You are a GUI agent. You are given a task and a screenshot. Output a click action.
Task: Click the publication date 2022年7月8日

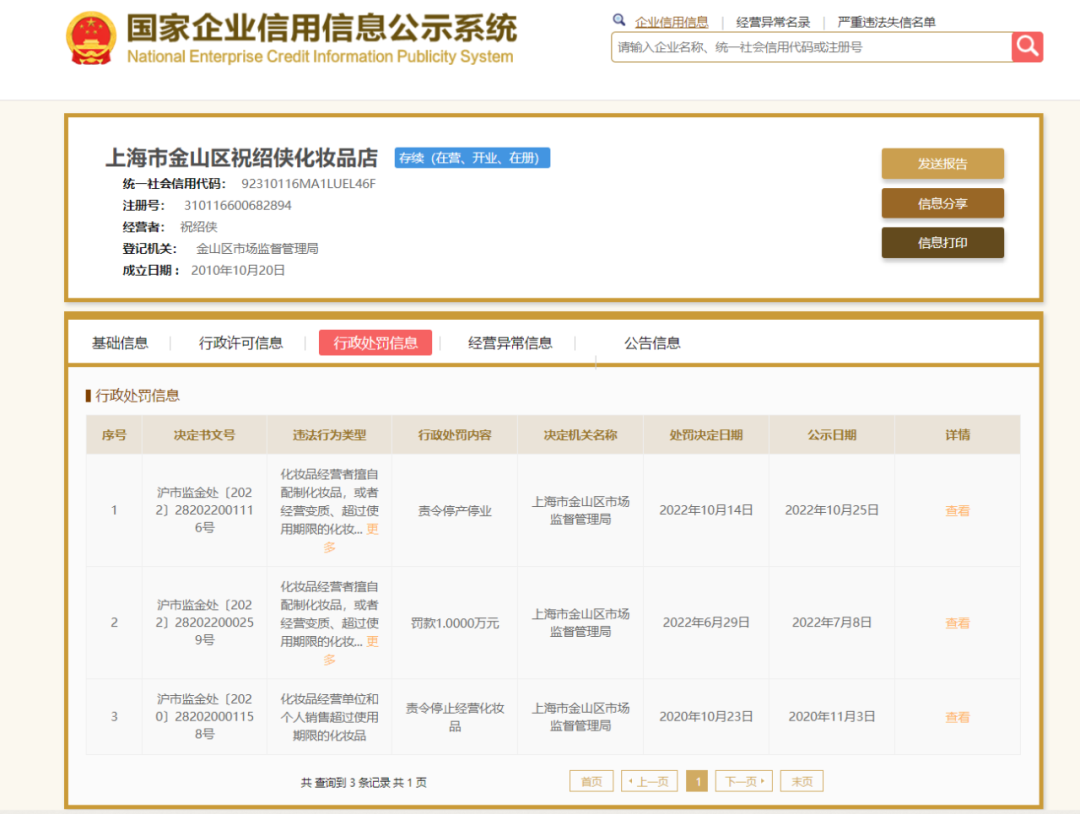click(832, 623)
